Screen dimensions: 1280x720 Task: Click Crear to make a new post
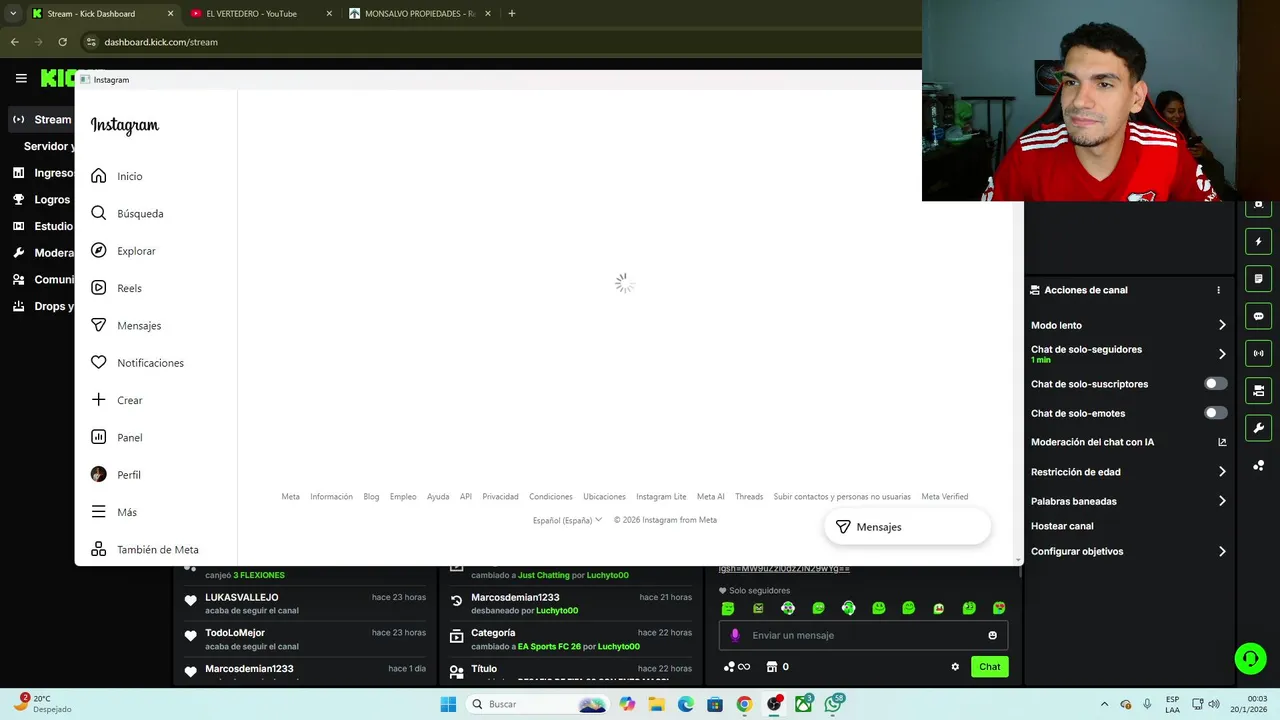tap(117, 400)
